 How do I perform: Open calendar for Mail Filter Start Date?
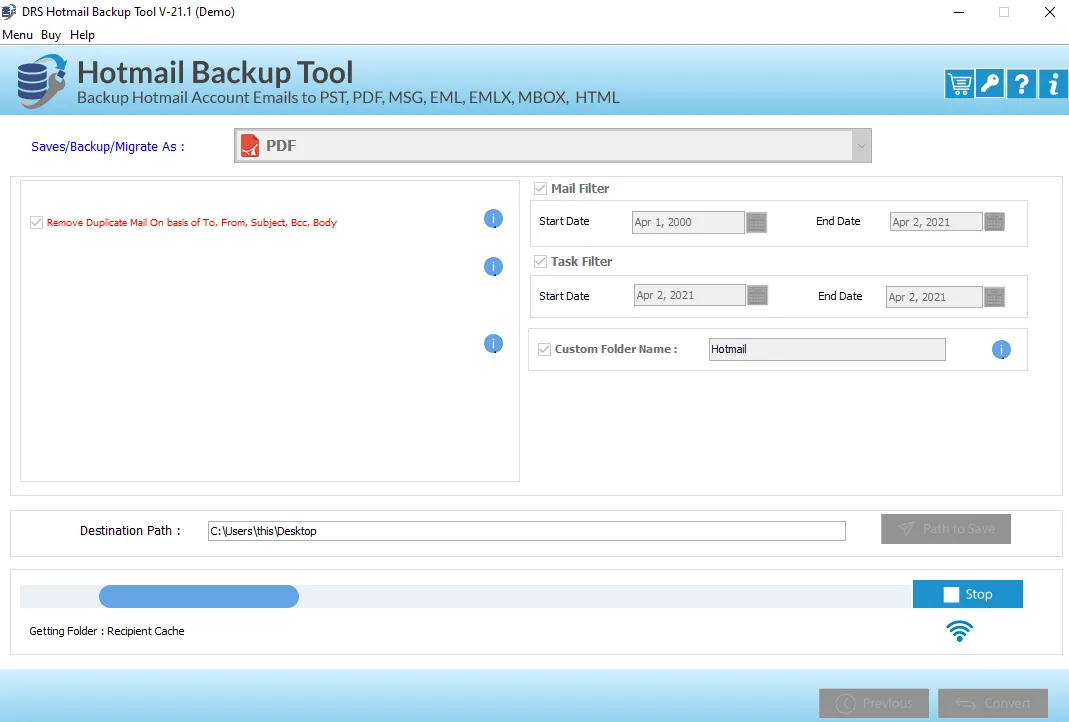point(756,222)
